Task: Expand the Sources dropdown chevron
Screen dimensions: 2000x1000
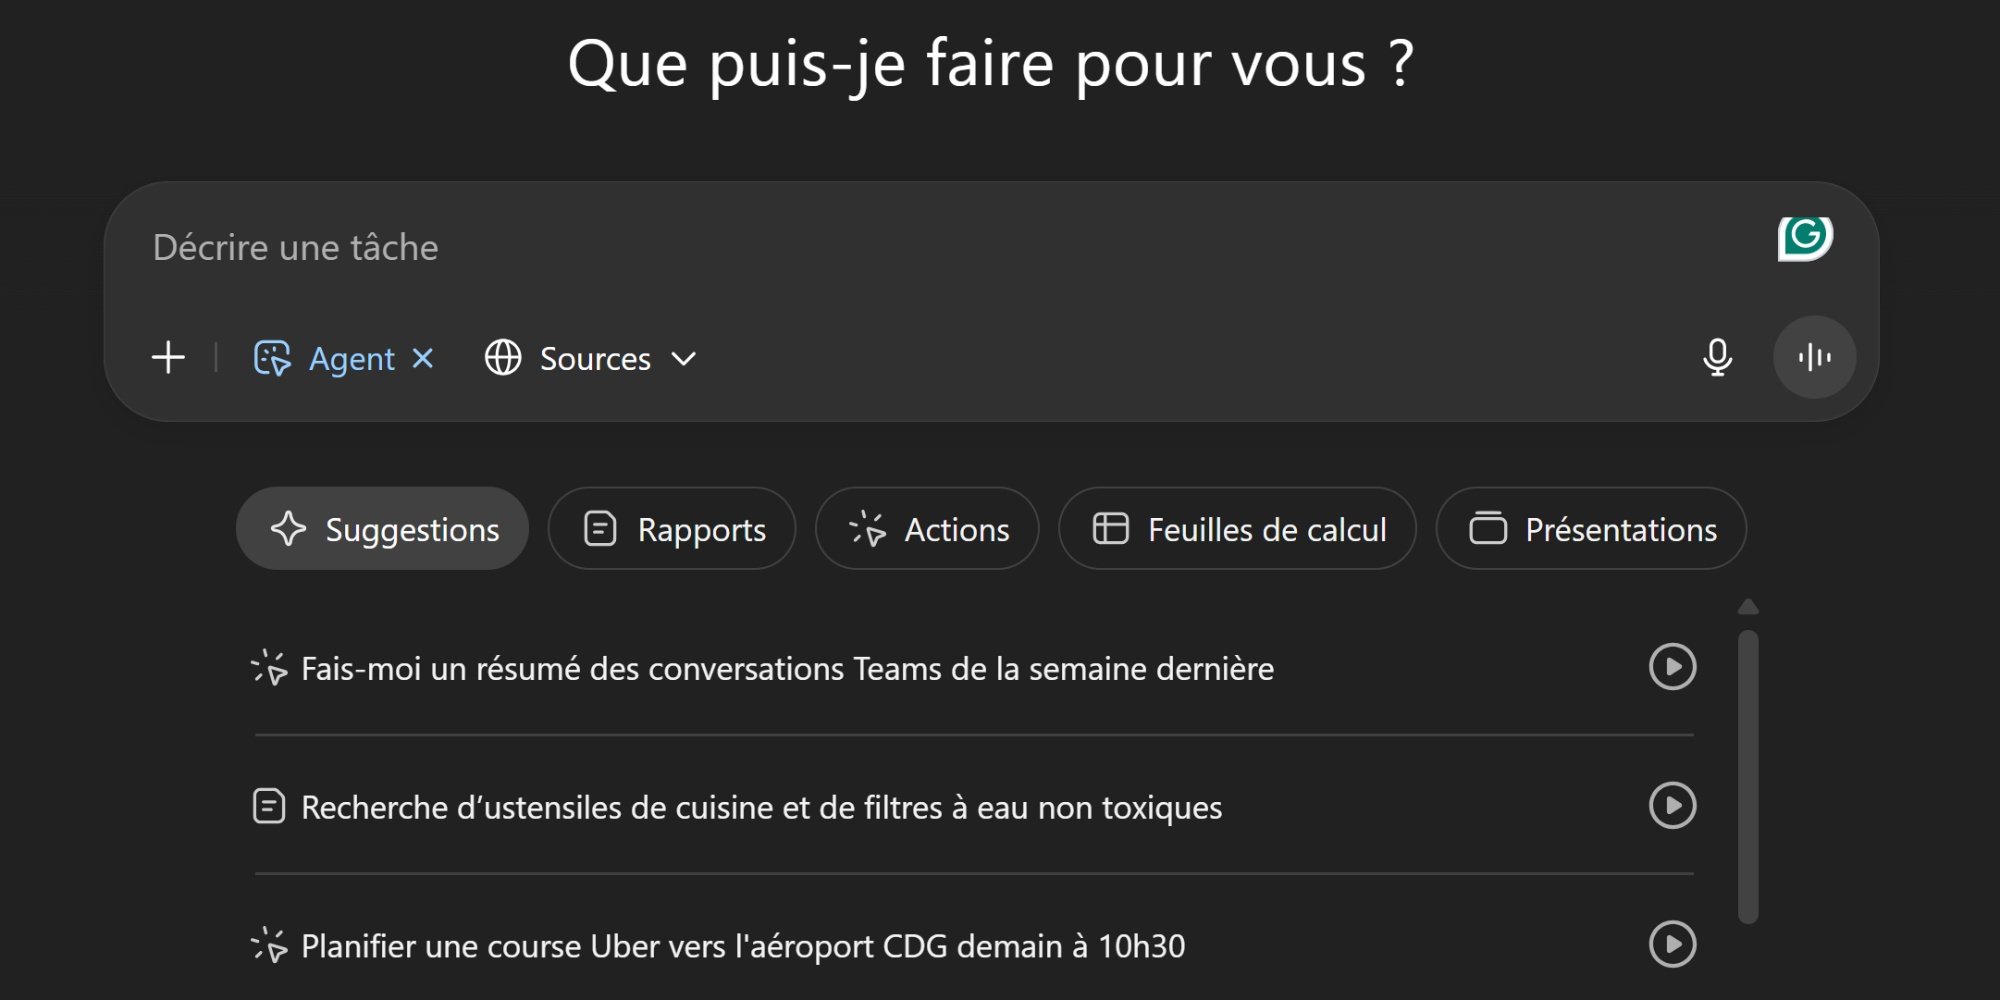Action: pos(684,358)
